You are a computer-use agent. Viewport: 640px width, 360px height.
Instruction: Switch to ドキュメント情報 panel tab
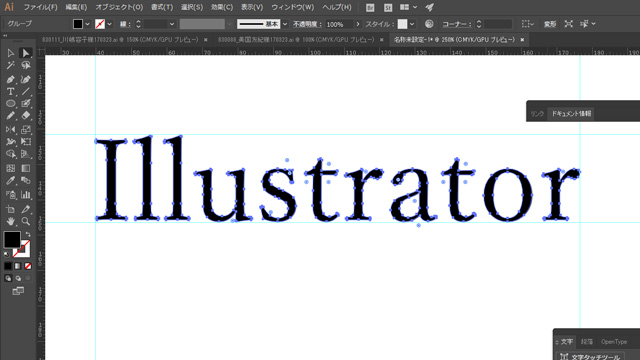click(x=571, y=113)
